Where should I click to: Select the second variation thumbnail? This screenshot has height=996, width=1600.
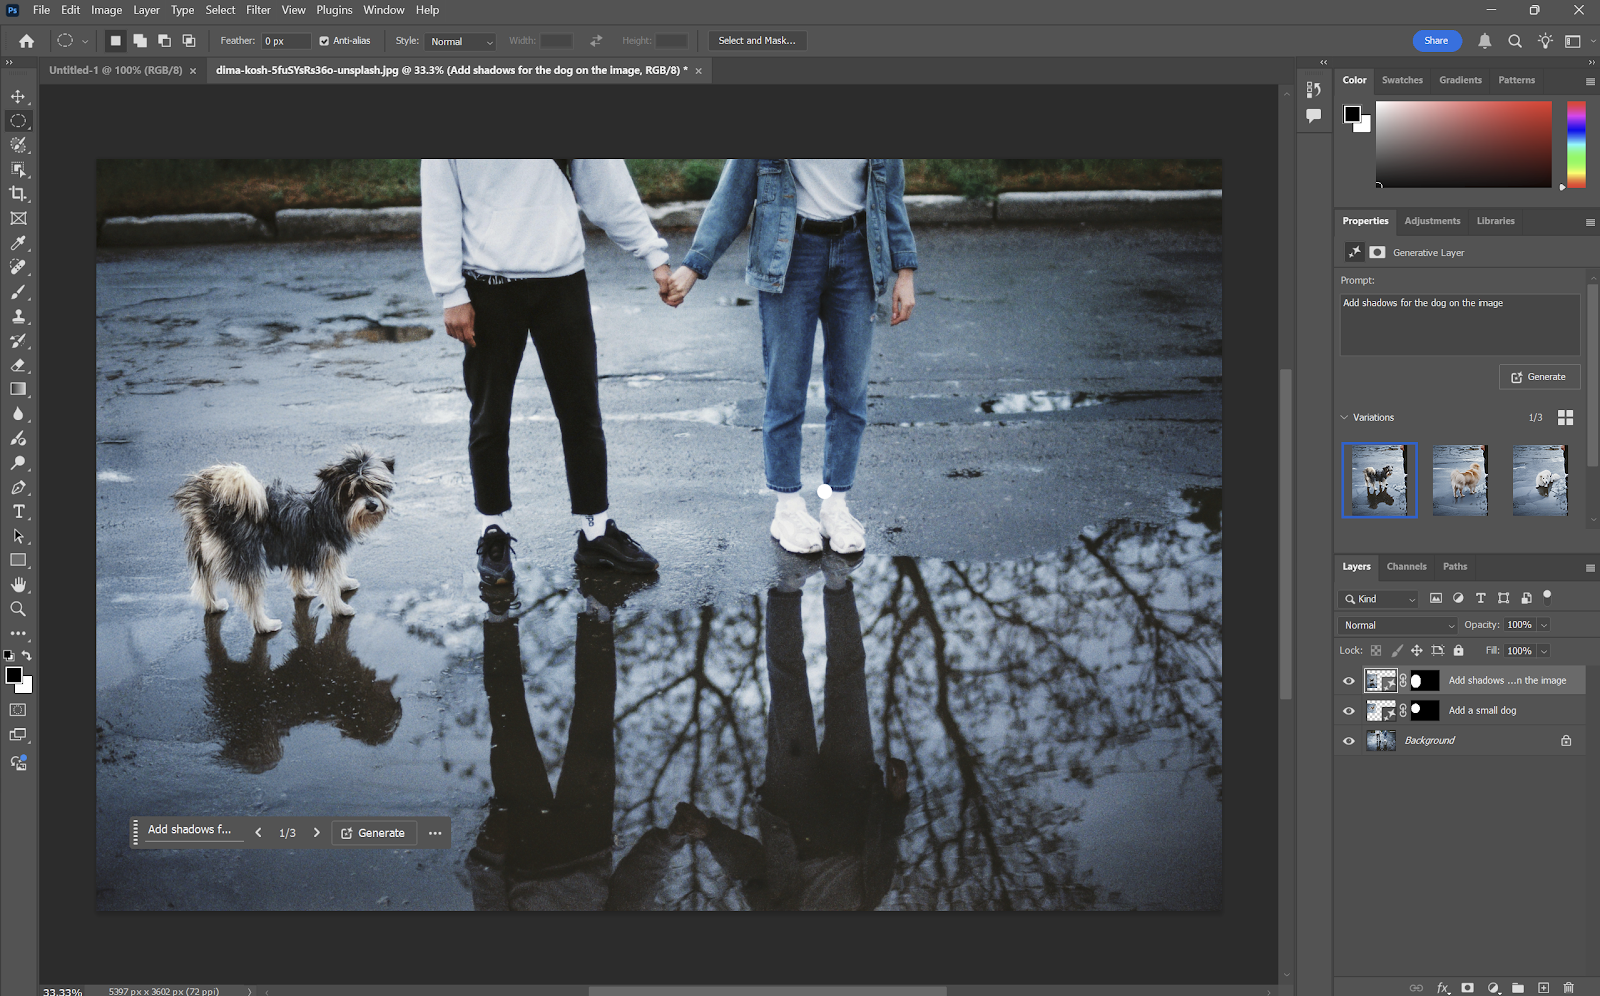point(1460,480)
